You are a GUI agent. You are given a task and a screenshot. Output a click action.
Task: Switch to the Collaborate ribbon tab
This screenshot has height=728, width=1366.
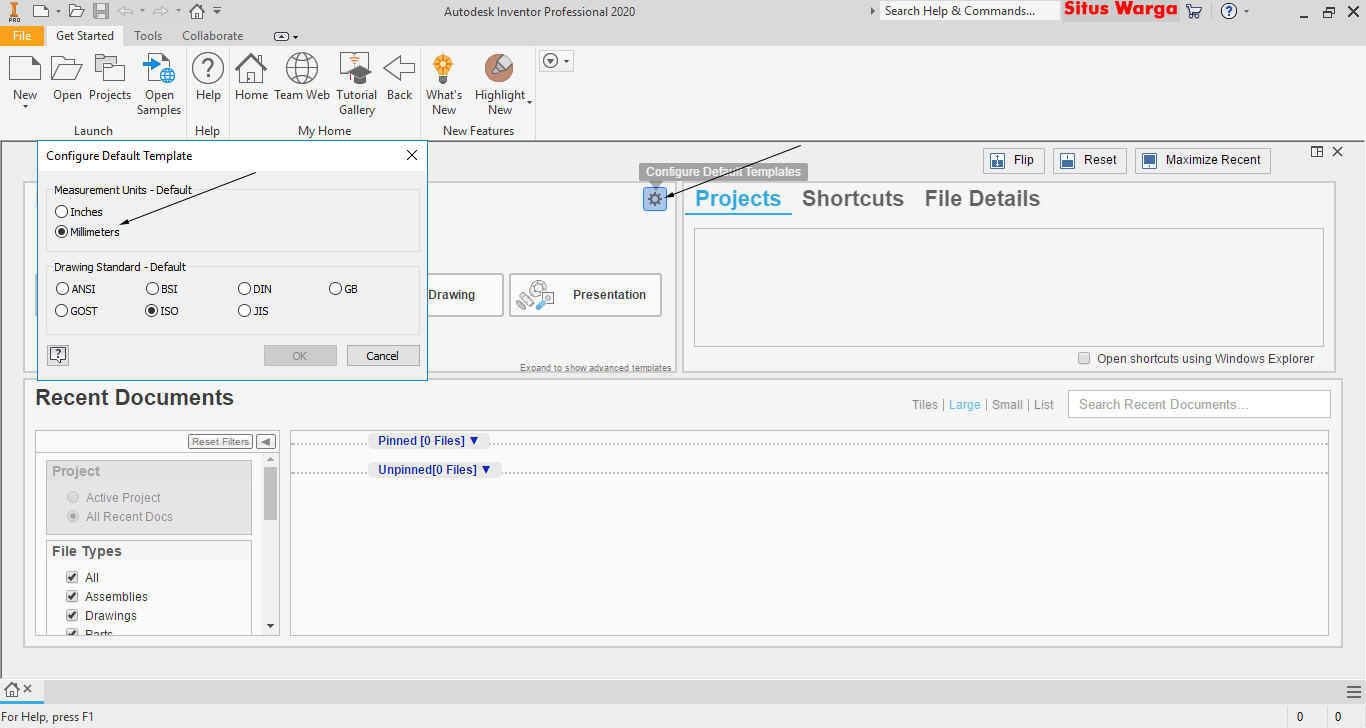pyautogui.click(x=212, y=36)
